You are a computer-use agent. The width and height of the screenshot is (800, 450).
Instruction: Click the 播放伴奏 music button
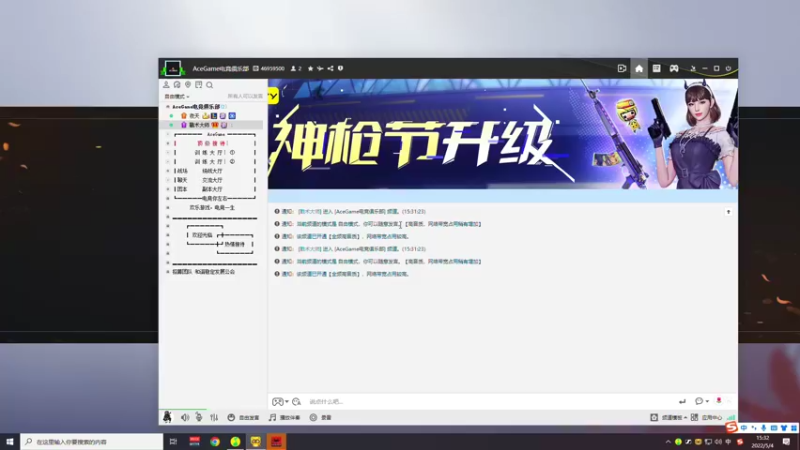(285, 417)
